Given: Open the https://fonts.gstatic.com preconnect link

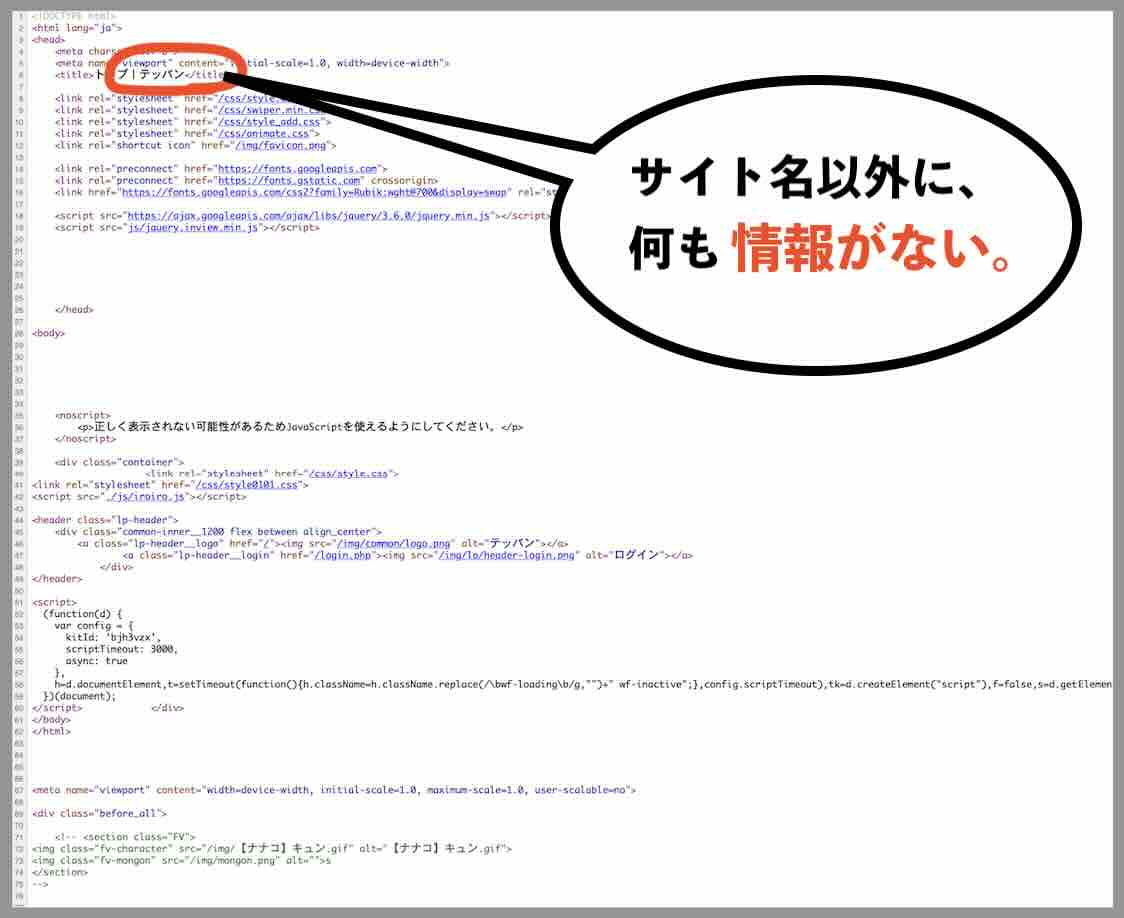Looking at the screenshot, I should tap(290, 179).
